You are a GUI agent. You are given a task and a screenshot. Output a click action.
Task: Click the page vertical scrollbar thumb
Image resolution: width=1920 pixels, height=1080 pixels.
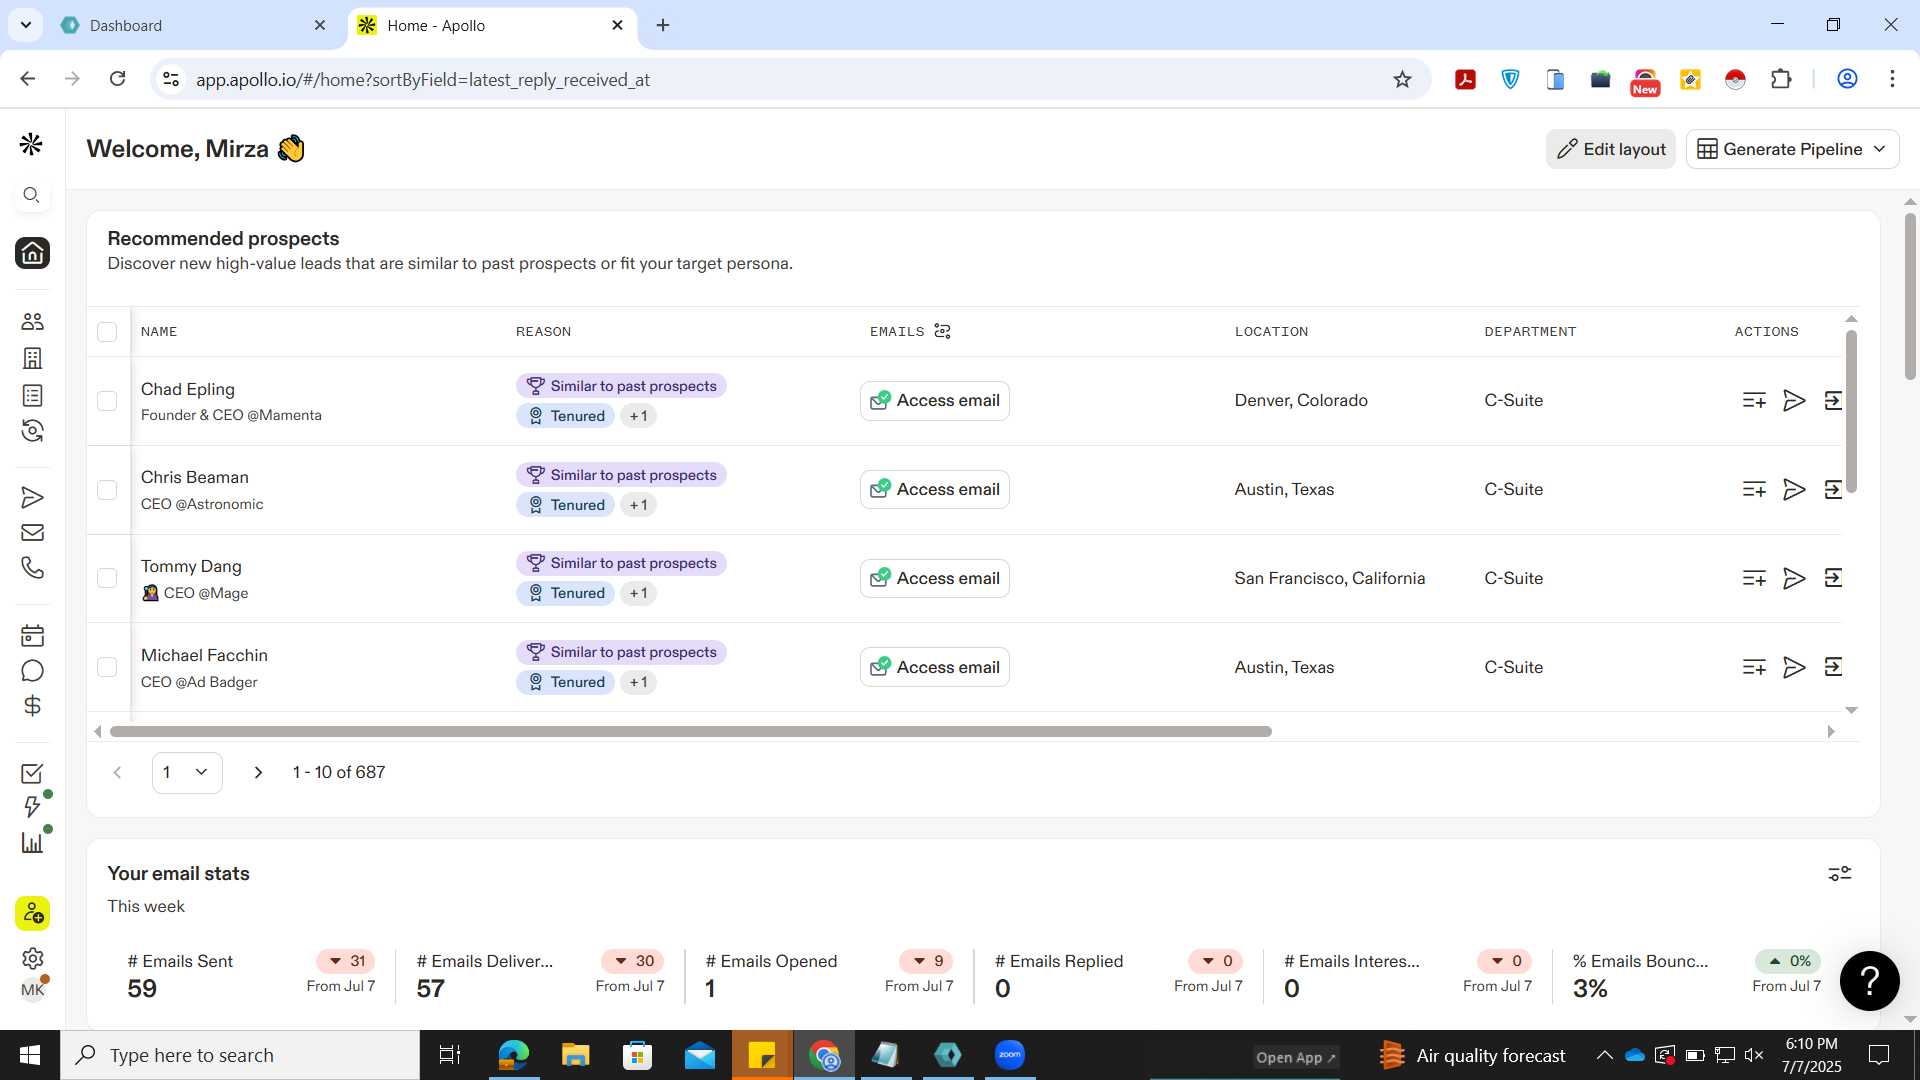pyautogui.click(x=1910, y=296)
